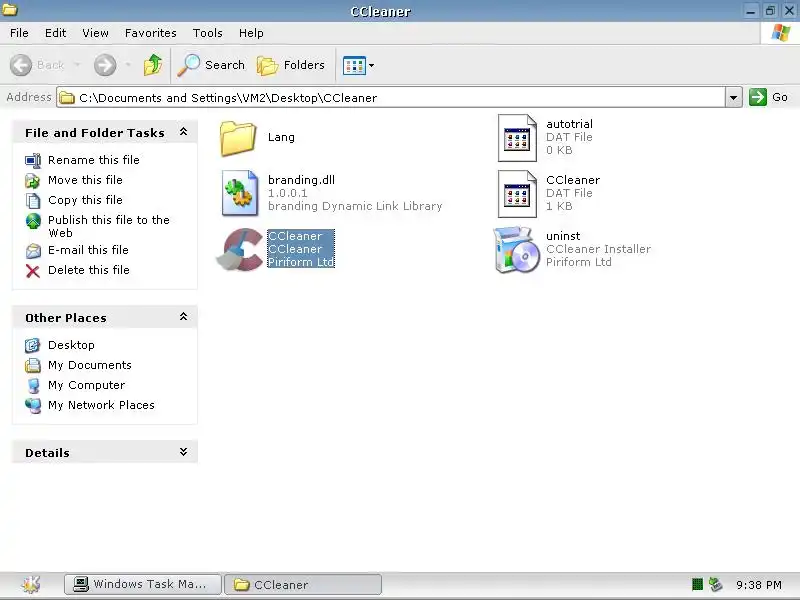Click the Copy this file link
The width and height of the screenshot is (800, 600).
pos(85,200)
